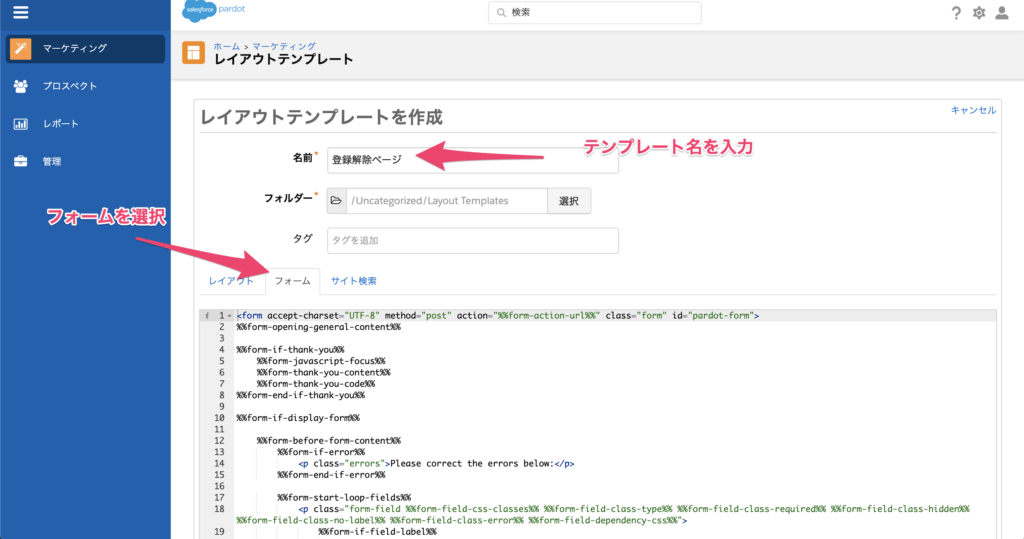Click %%form-javascript-focus%% on line 5
Image resolution: width=1024 pixels, height=539 pixels.
pos(321,361)
